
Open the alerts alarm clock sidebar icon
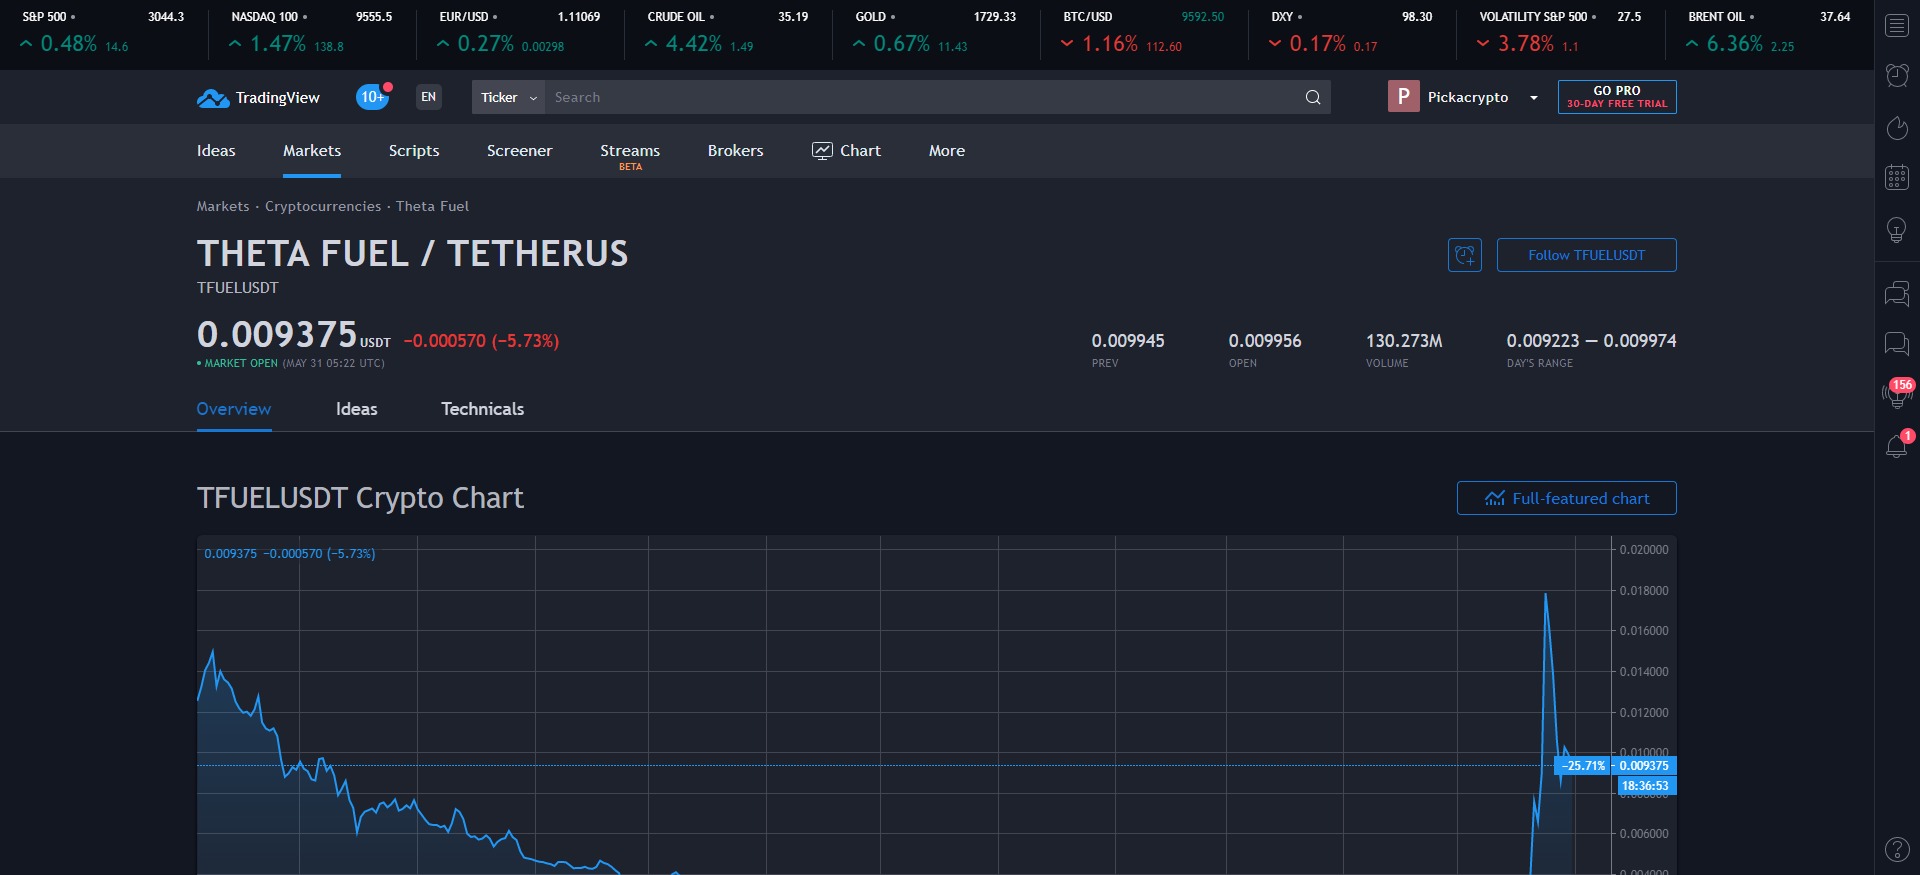[x=1897, y=75]
